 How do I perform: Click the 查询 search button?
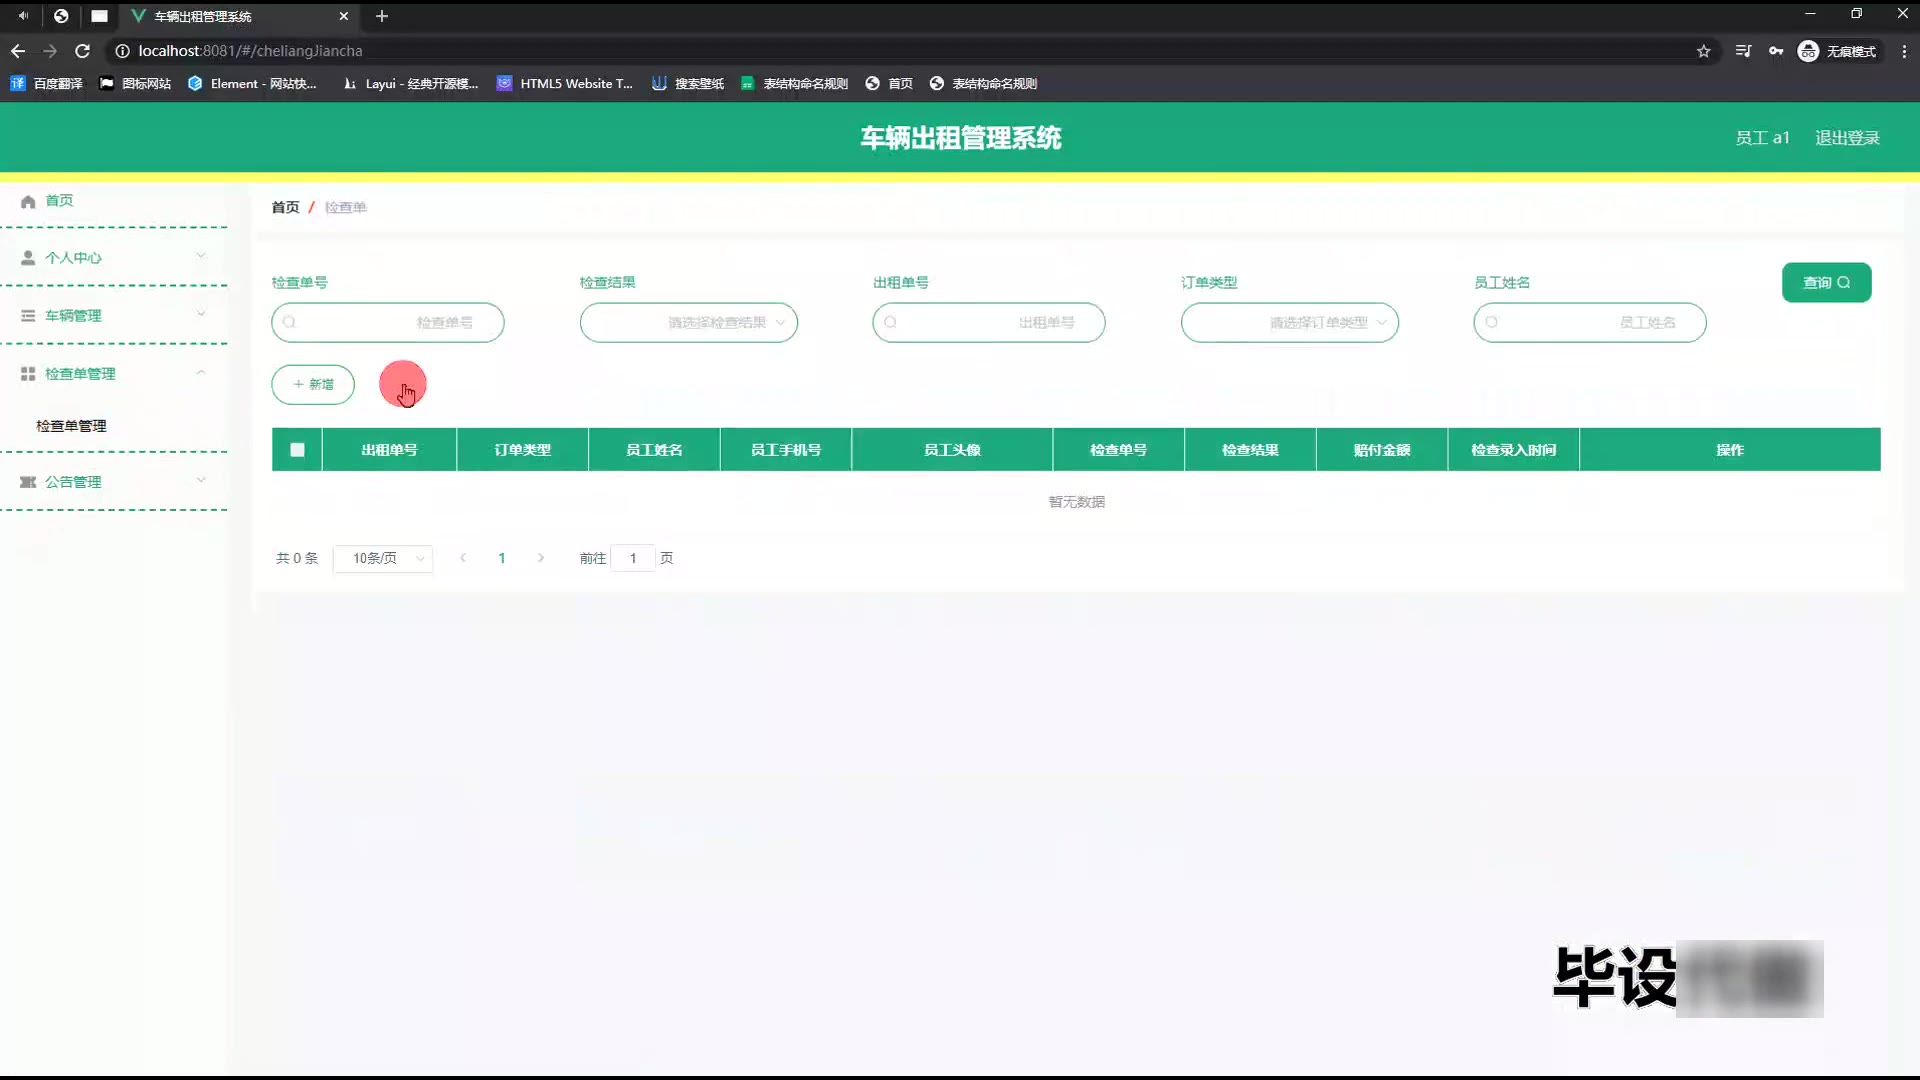coord(1826,283)
